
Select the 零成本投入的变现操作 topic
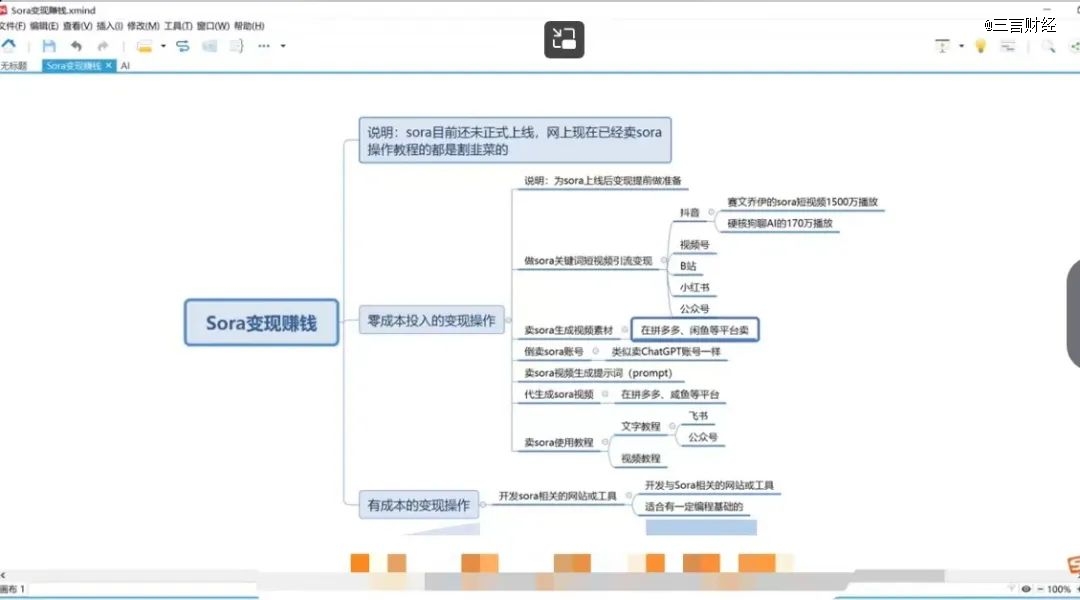click(431, 320)
